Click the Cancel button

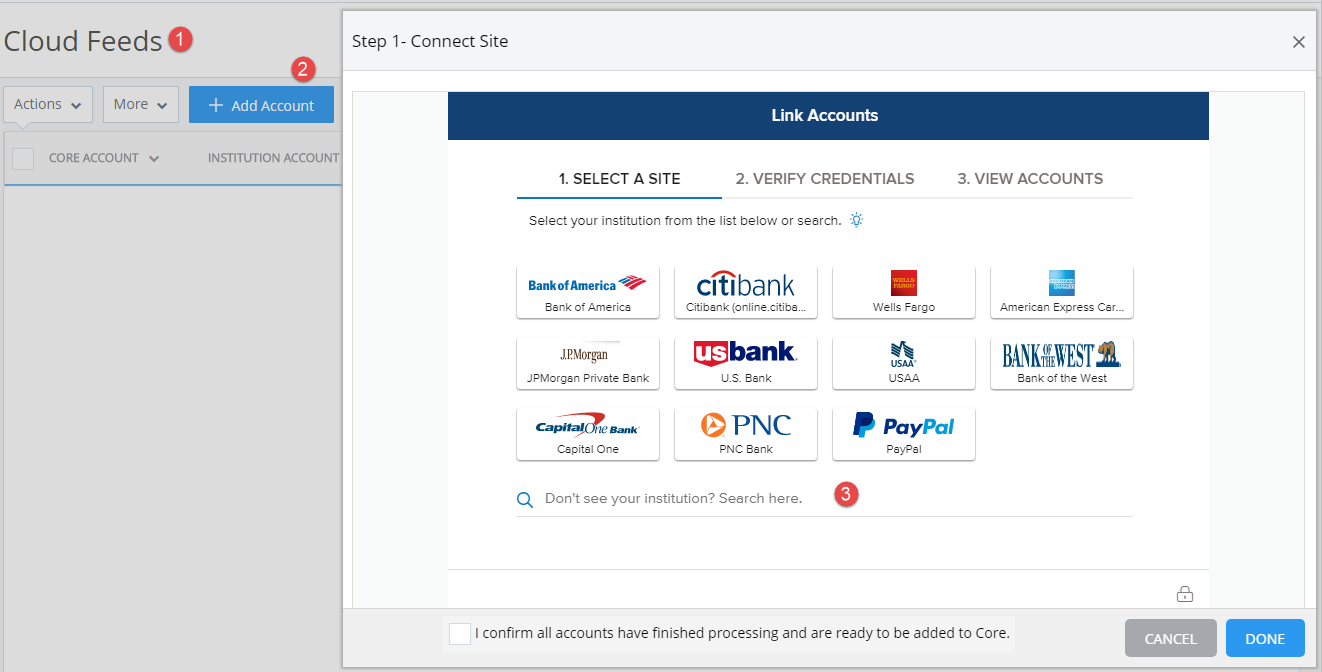coord(1171,638)
